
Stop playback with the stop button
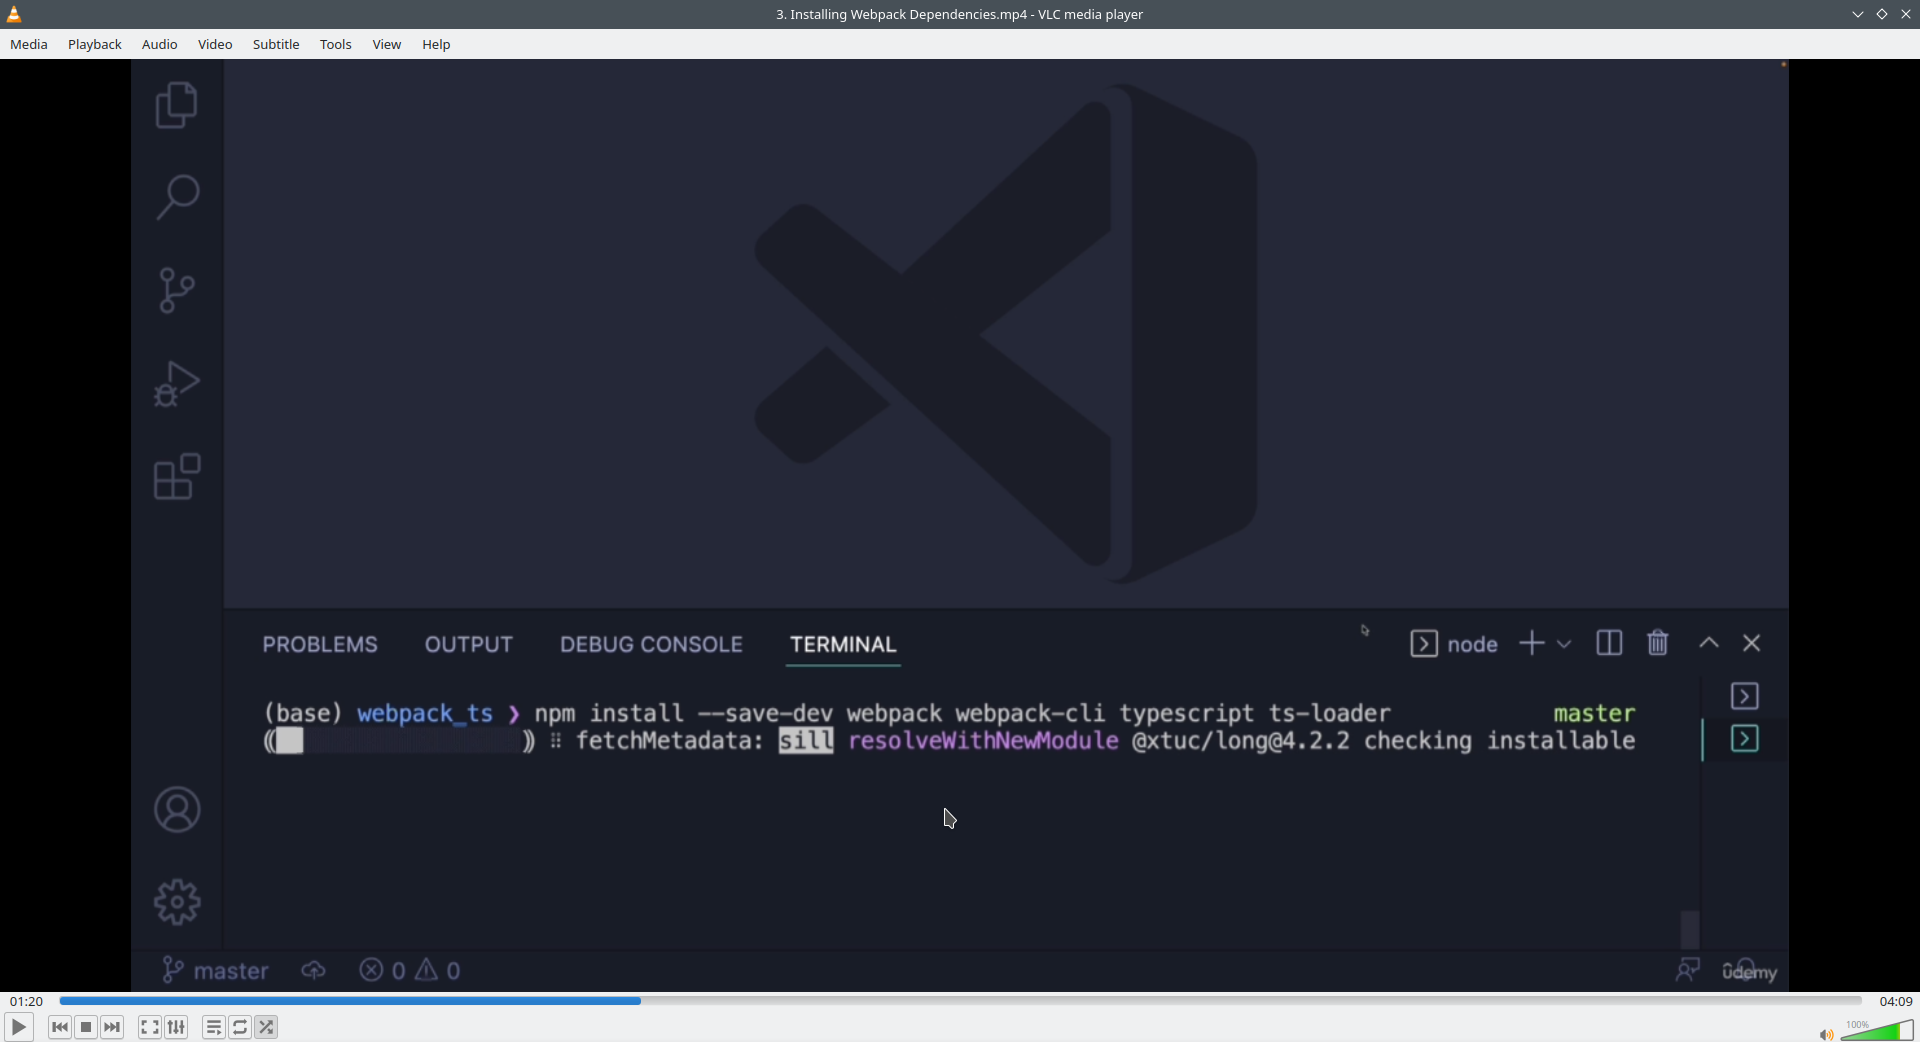(x=86, y=1027)
